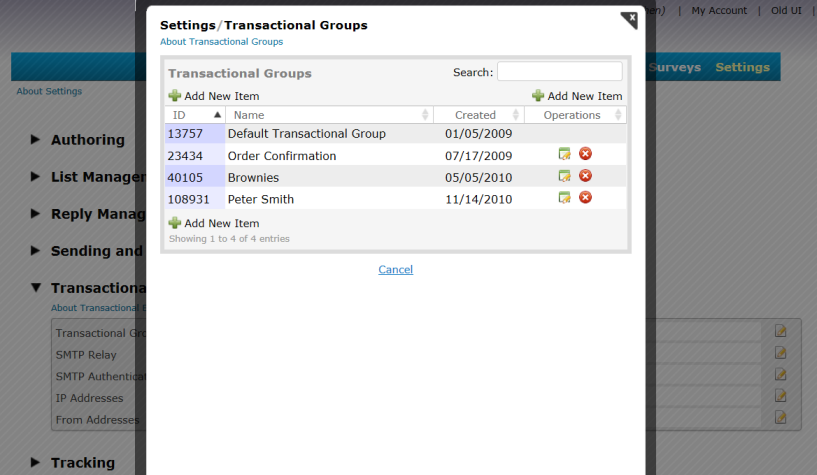Edit the Peter Smith group
The image size is (817, 475).
pos(565,198)
